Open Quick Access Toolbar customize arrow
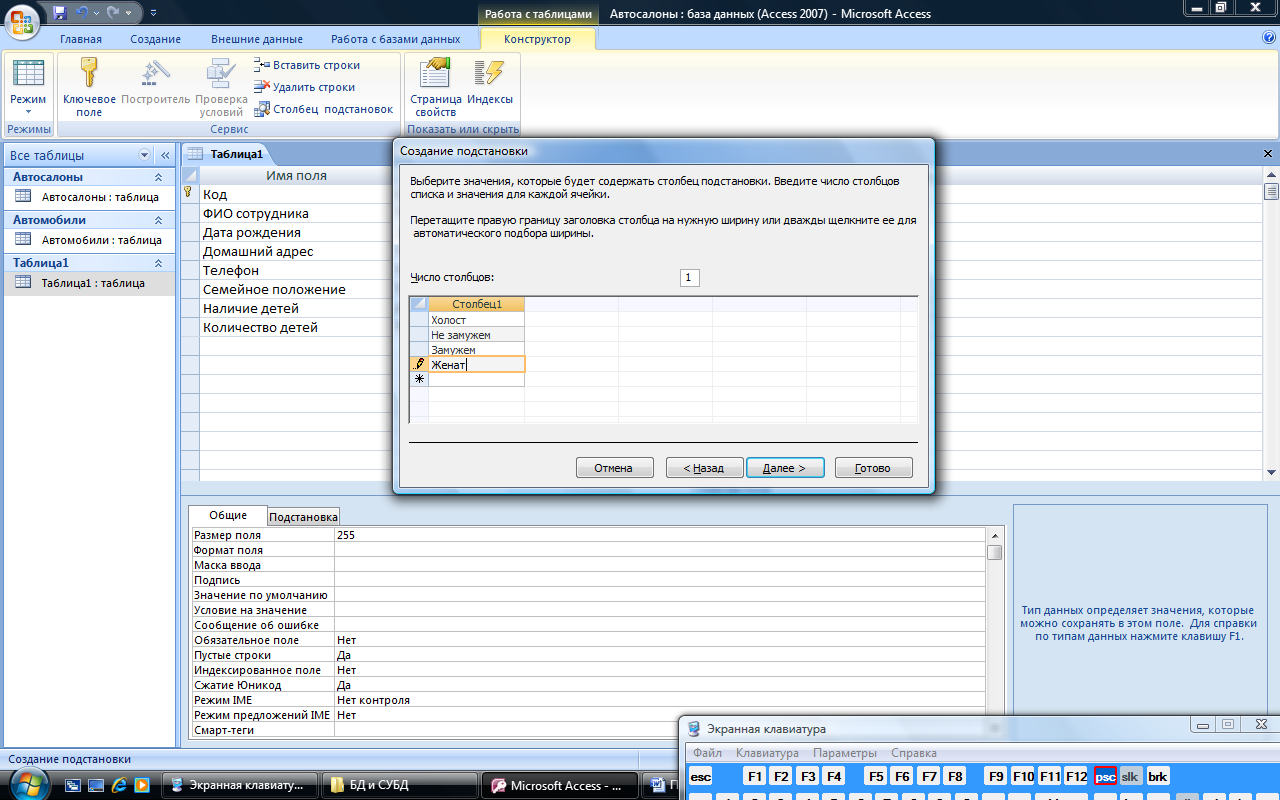 click(153, 14)
